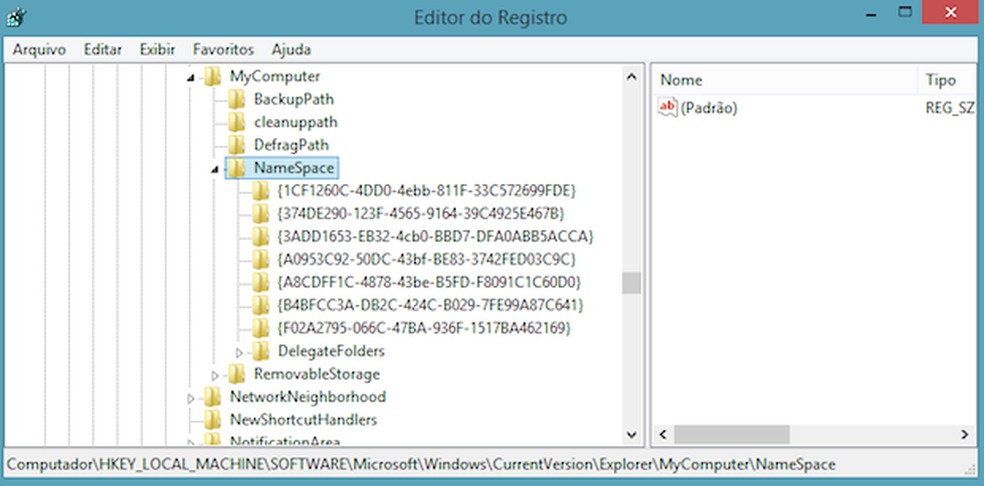Click the cleanuppath folder icon

[x=237, y=122]
